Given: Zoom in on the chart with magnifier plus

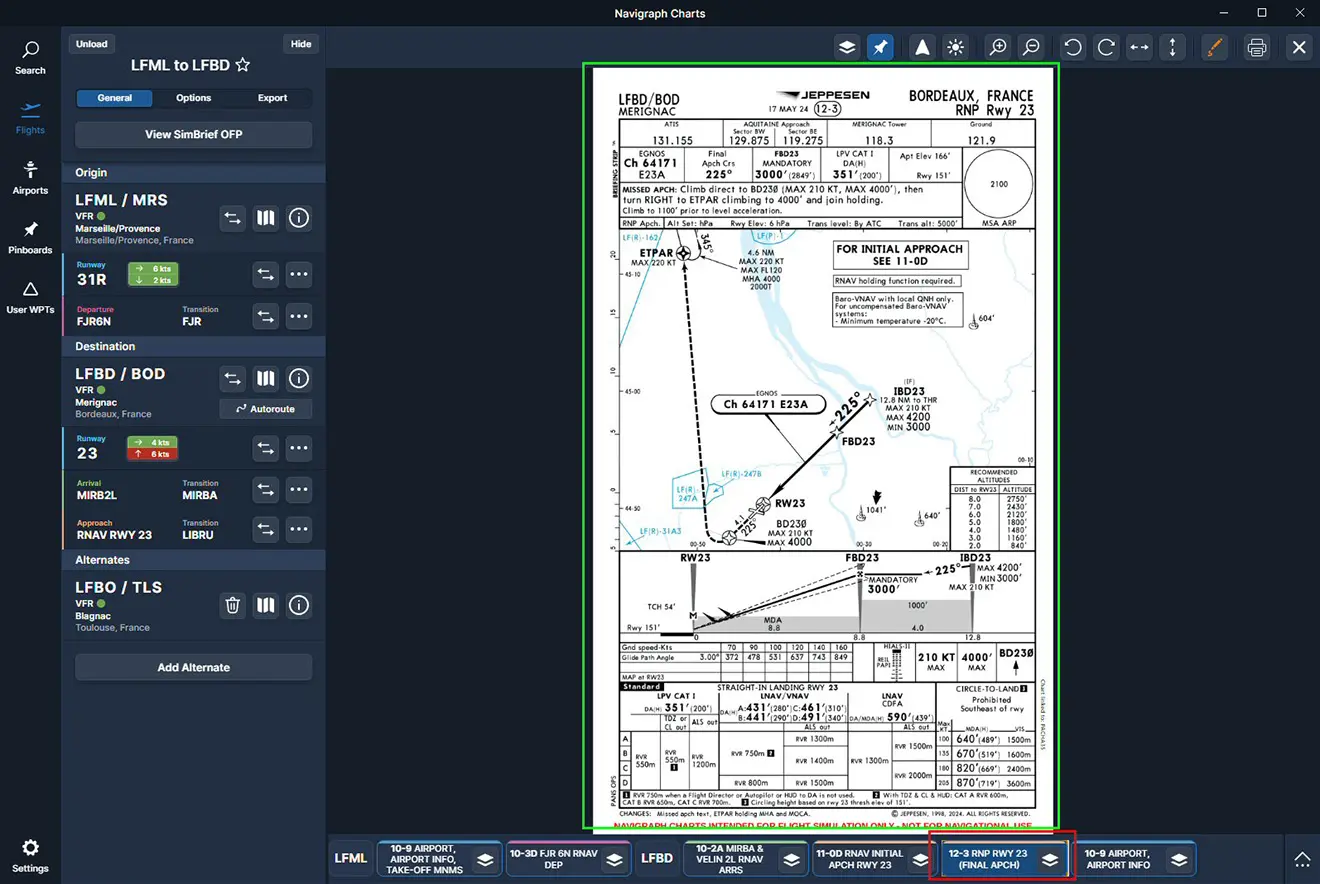Looking at the screenshot, I should click(x=997, y=47).
